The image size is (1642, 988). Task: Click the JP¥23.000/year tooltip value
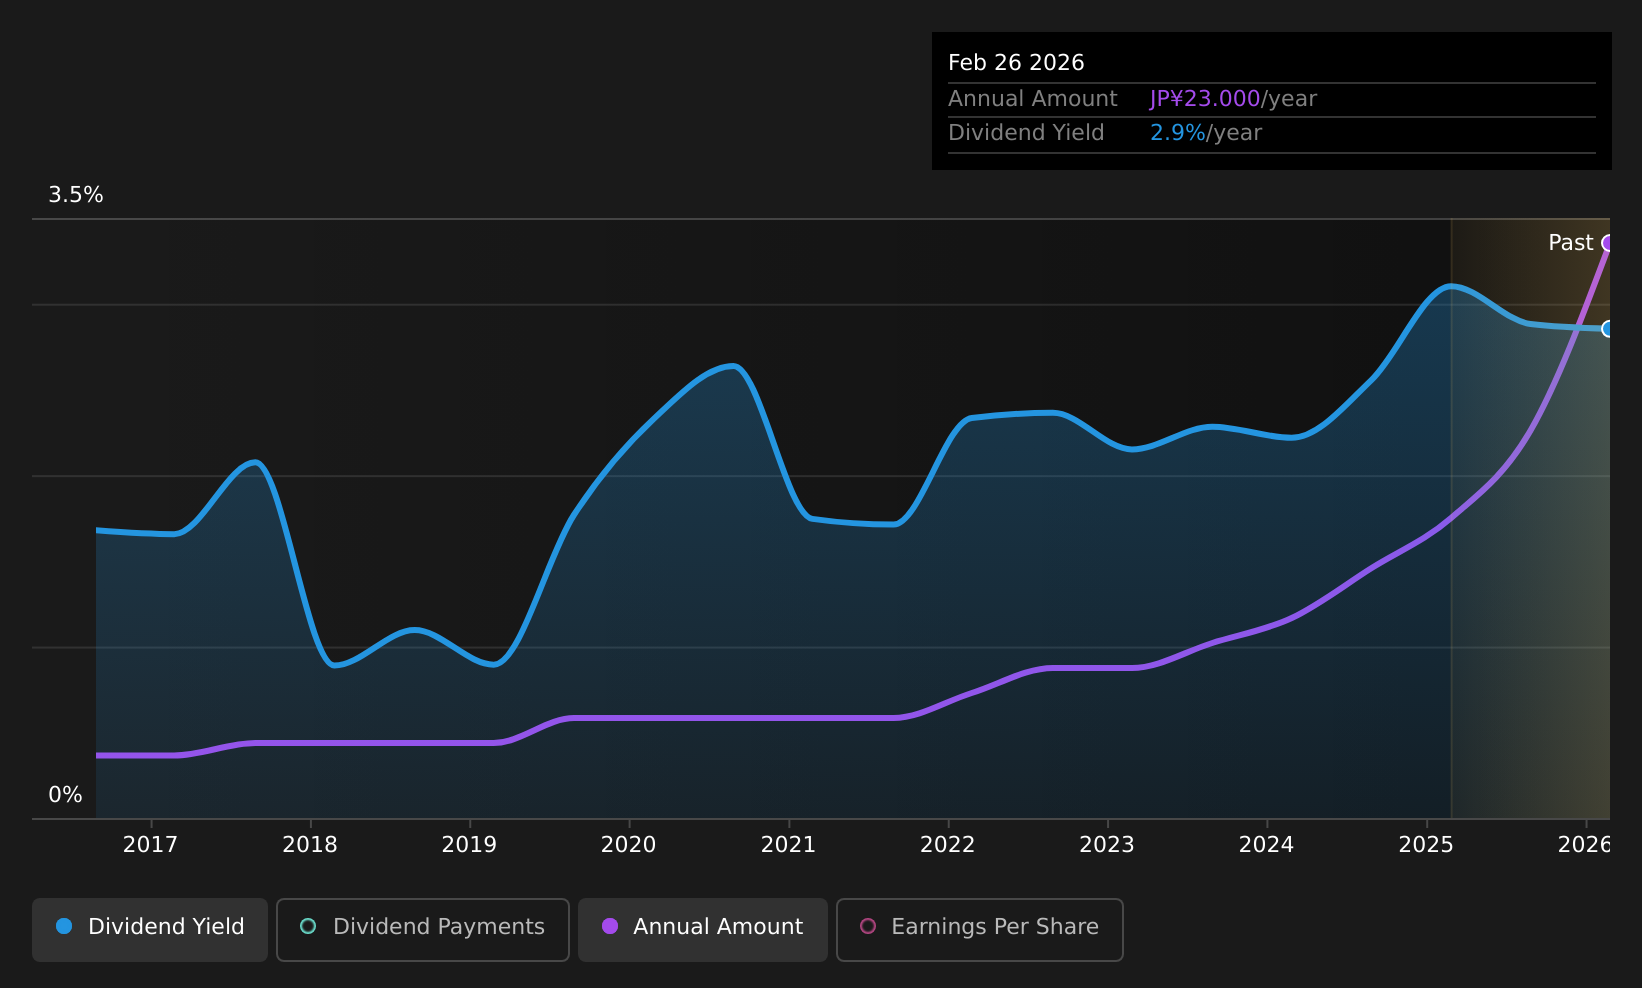click(x=1233, y=99)
